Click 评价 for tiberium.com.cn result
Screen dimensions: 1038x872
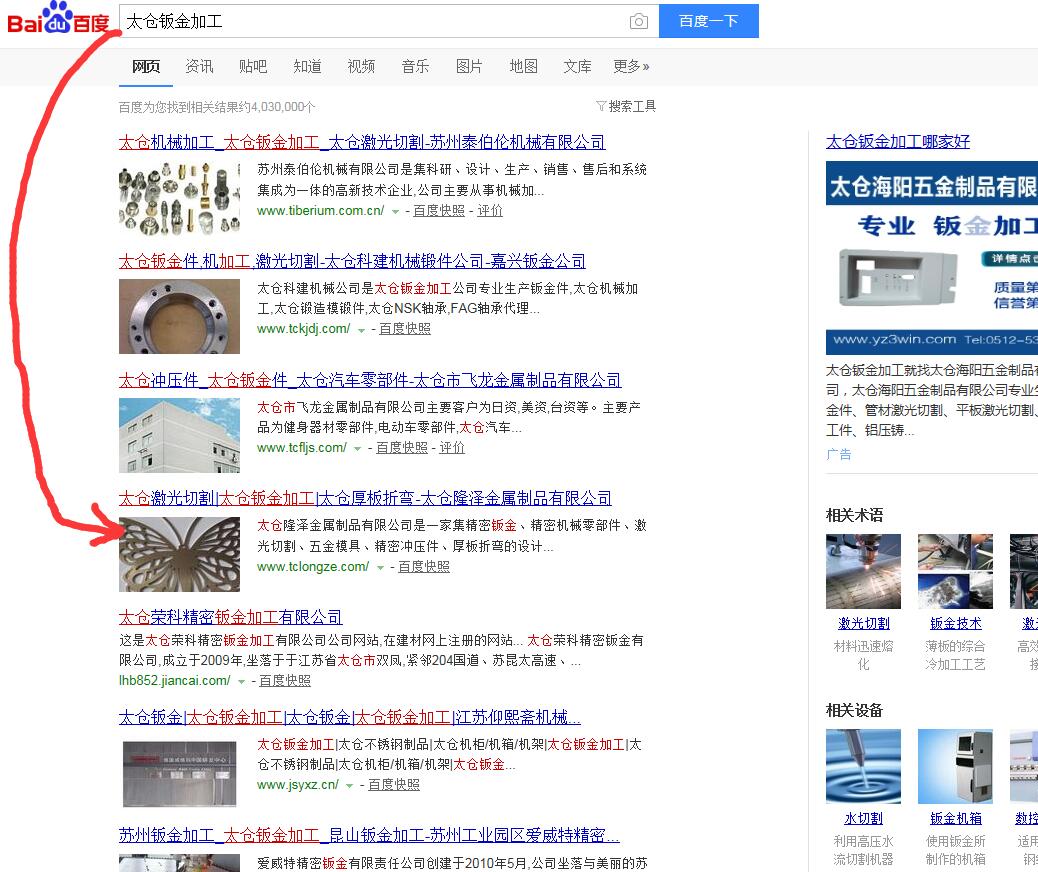click(x=490, y=211)
